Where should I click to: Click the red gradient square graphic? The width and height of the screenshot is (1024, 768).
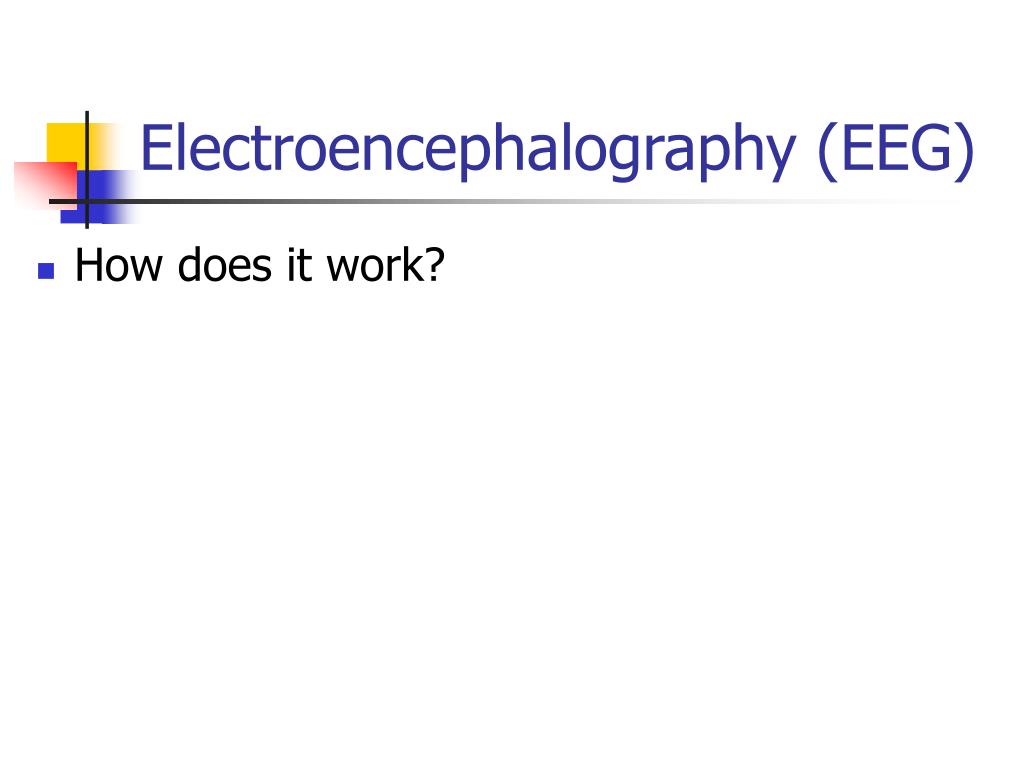[x=45, y=185]
